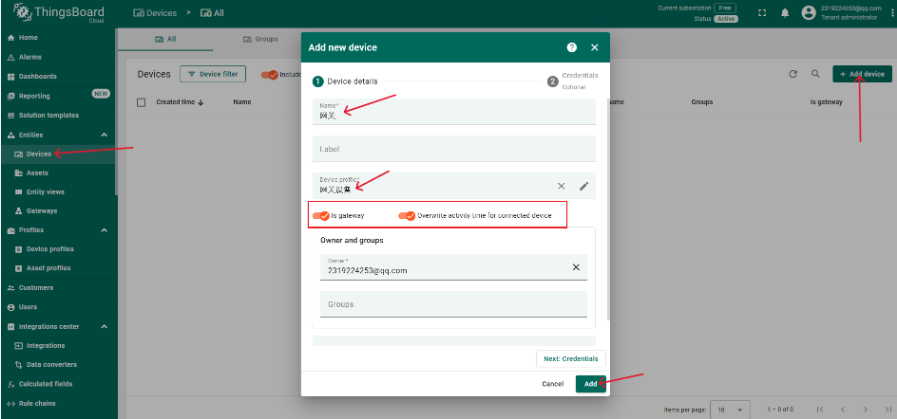
Task: Select the checkbox in devices table header
Action: pyautogui.click(x=141, y=102)
